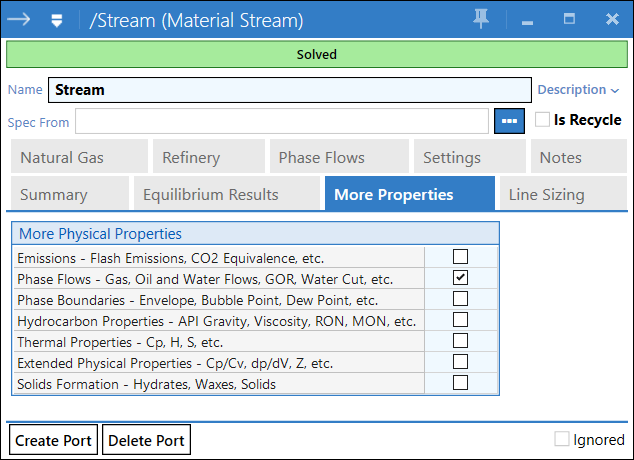Open the title bar dropdown marker icon

[x=57, y=19]
